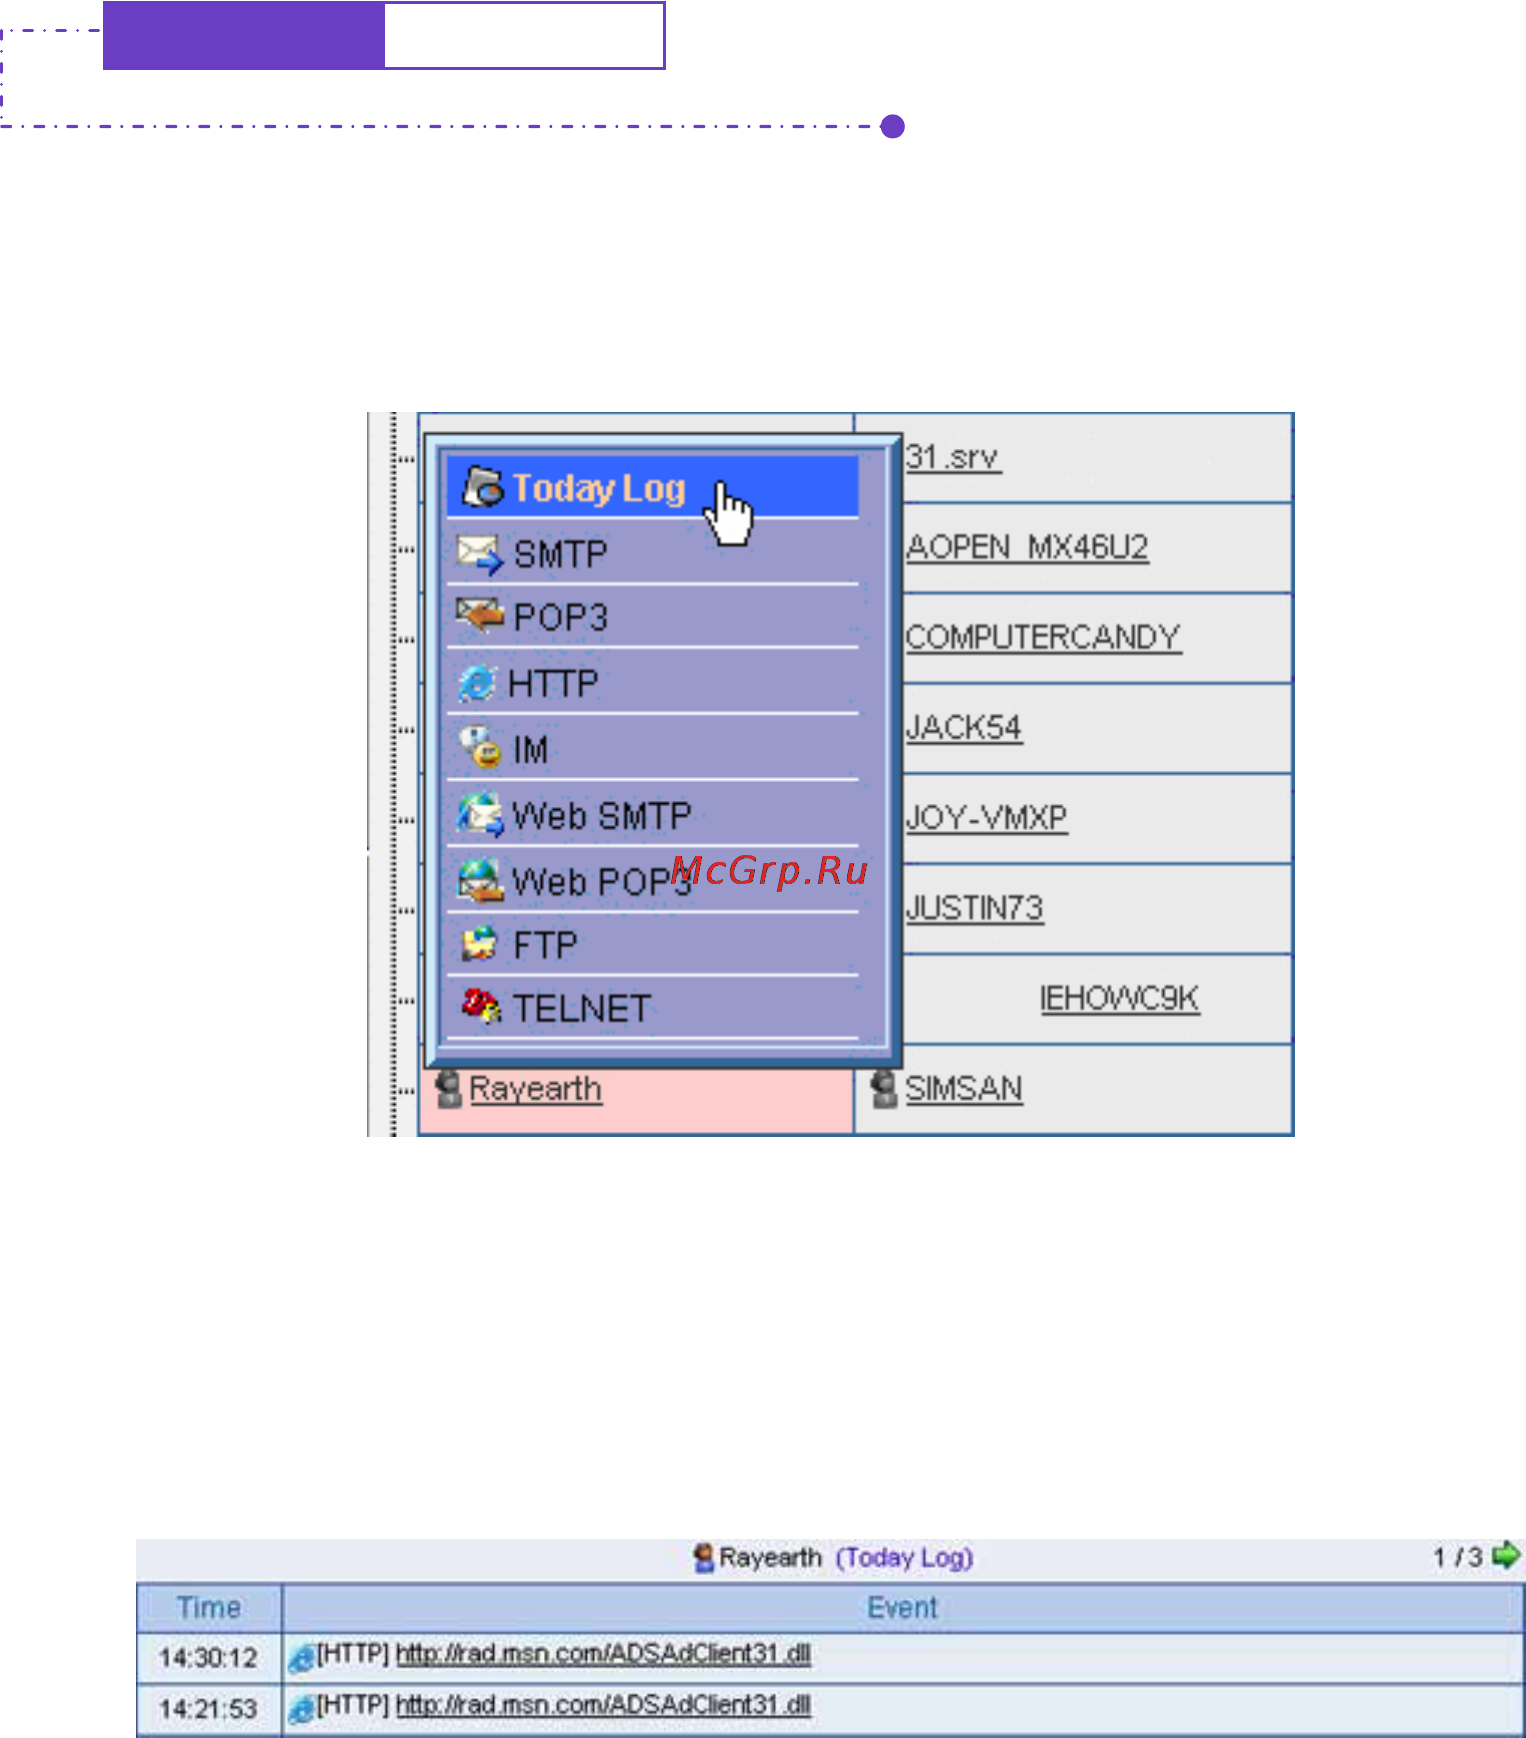This screenshot has height=1738, width=1526.
Task: Click the HTTP browser icon
Action: tap(477, 684)
